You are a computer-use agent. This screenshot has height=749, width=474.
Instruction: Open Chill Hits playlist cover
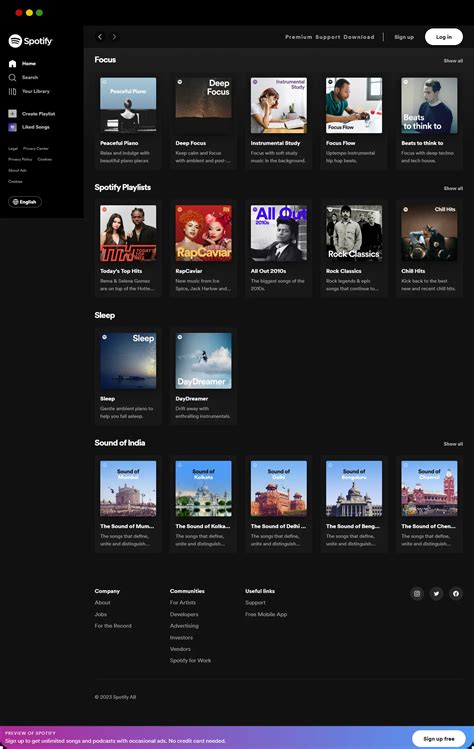tap(429, 233)
